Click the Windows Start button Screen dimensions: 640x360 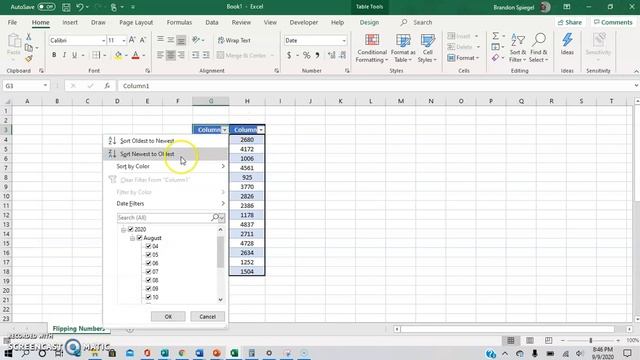tap(8, 353)
